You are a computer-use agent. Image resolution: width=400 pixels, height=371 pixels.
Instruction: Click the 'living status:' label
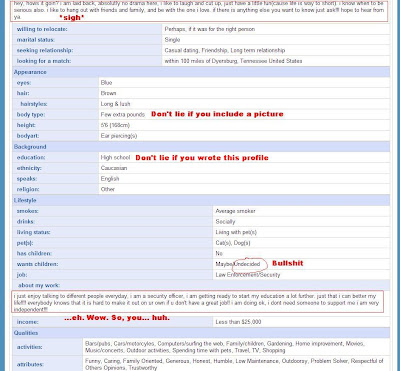[x=33, y=232]
